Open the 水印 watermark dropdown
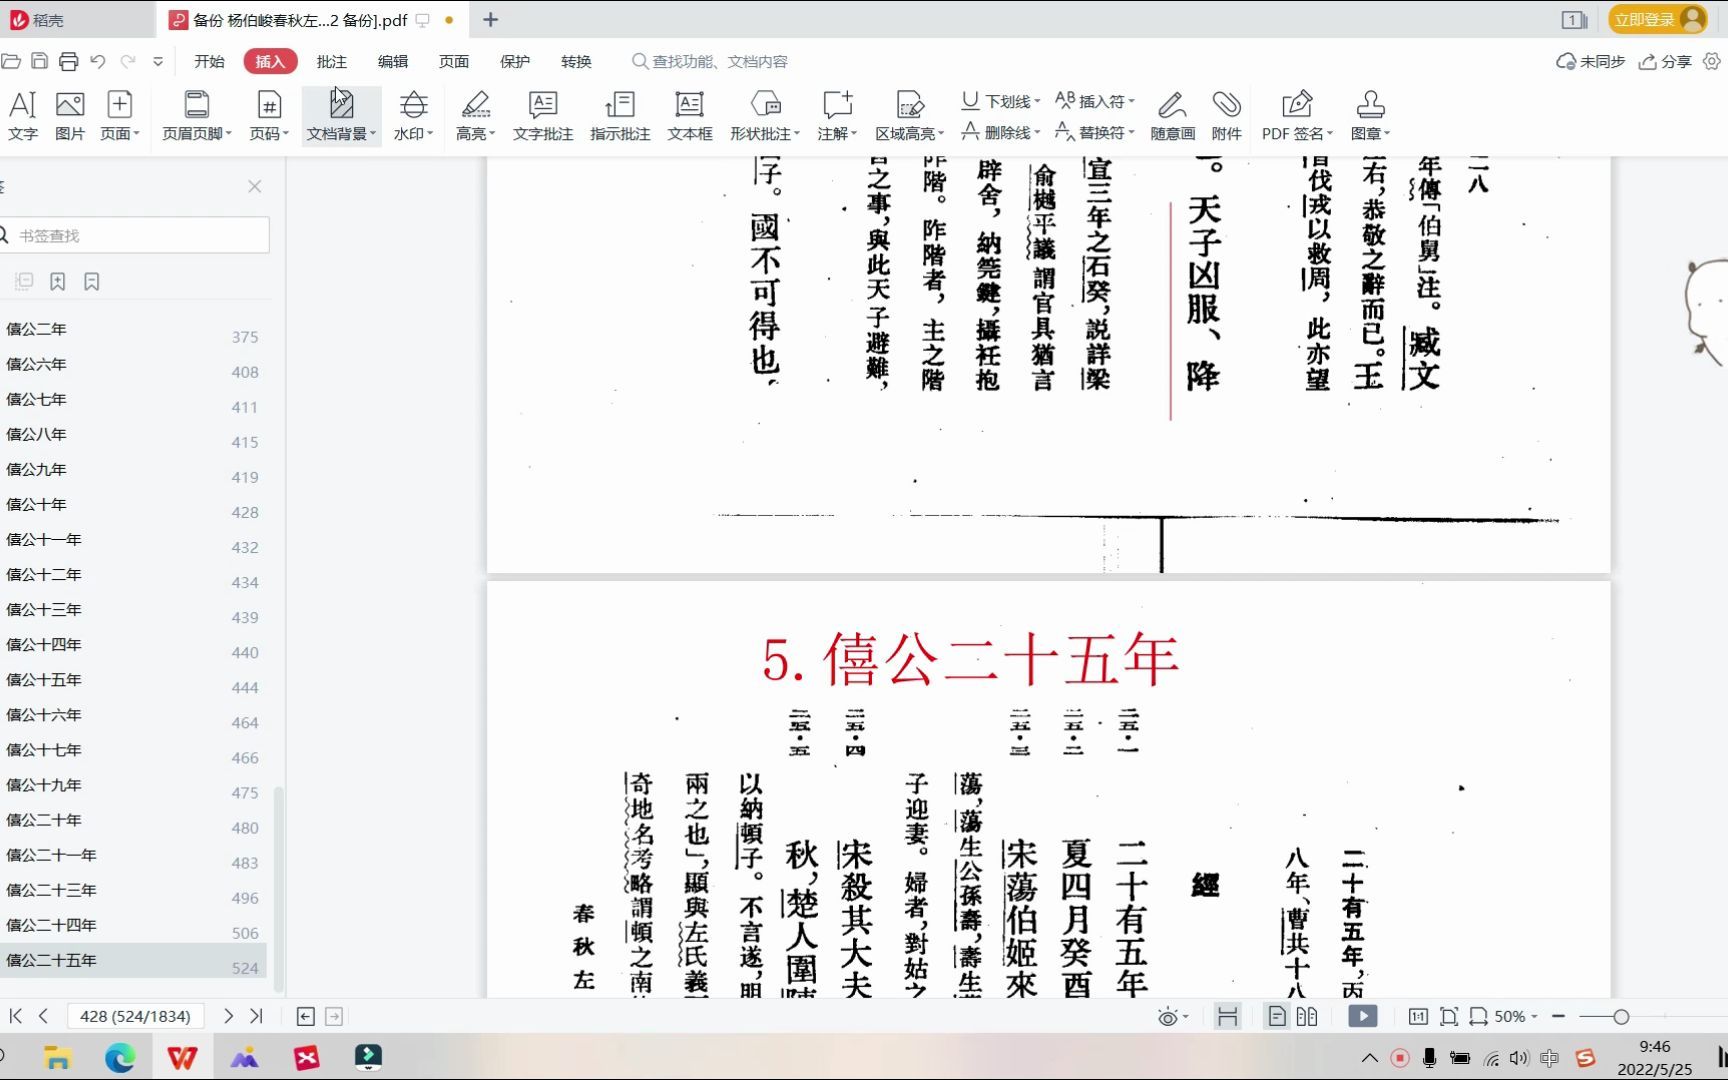The height and width of the screenshot is (1080, 1728). (x=413, y=116)
